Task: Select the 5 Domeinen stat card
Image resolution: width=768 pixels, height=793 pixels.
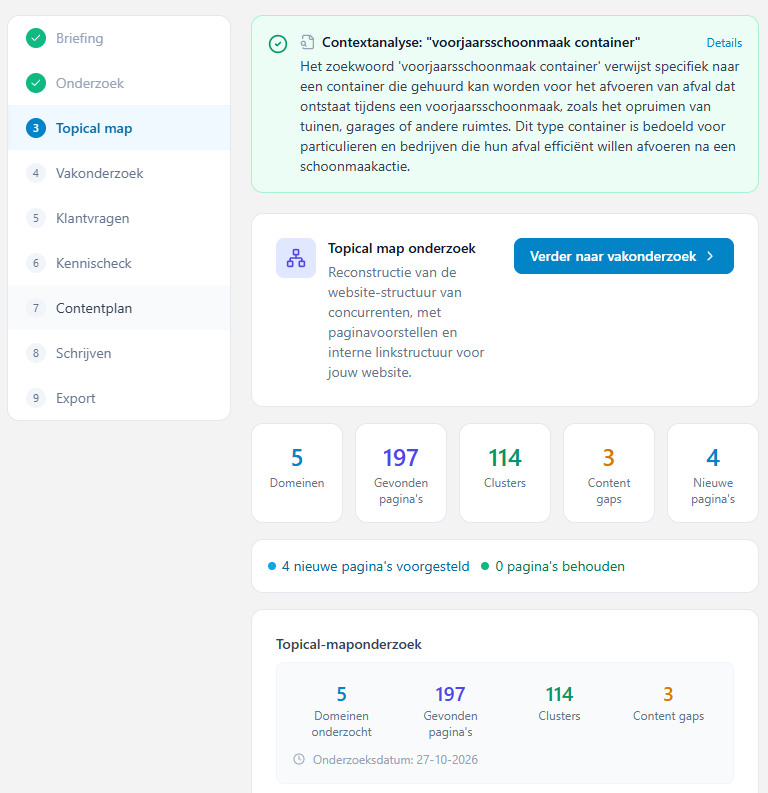Action: [x=297, y=473]
